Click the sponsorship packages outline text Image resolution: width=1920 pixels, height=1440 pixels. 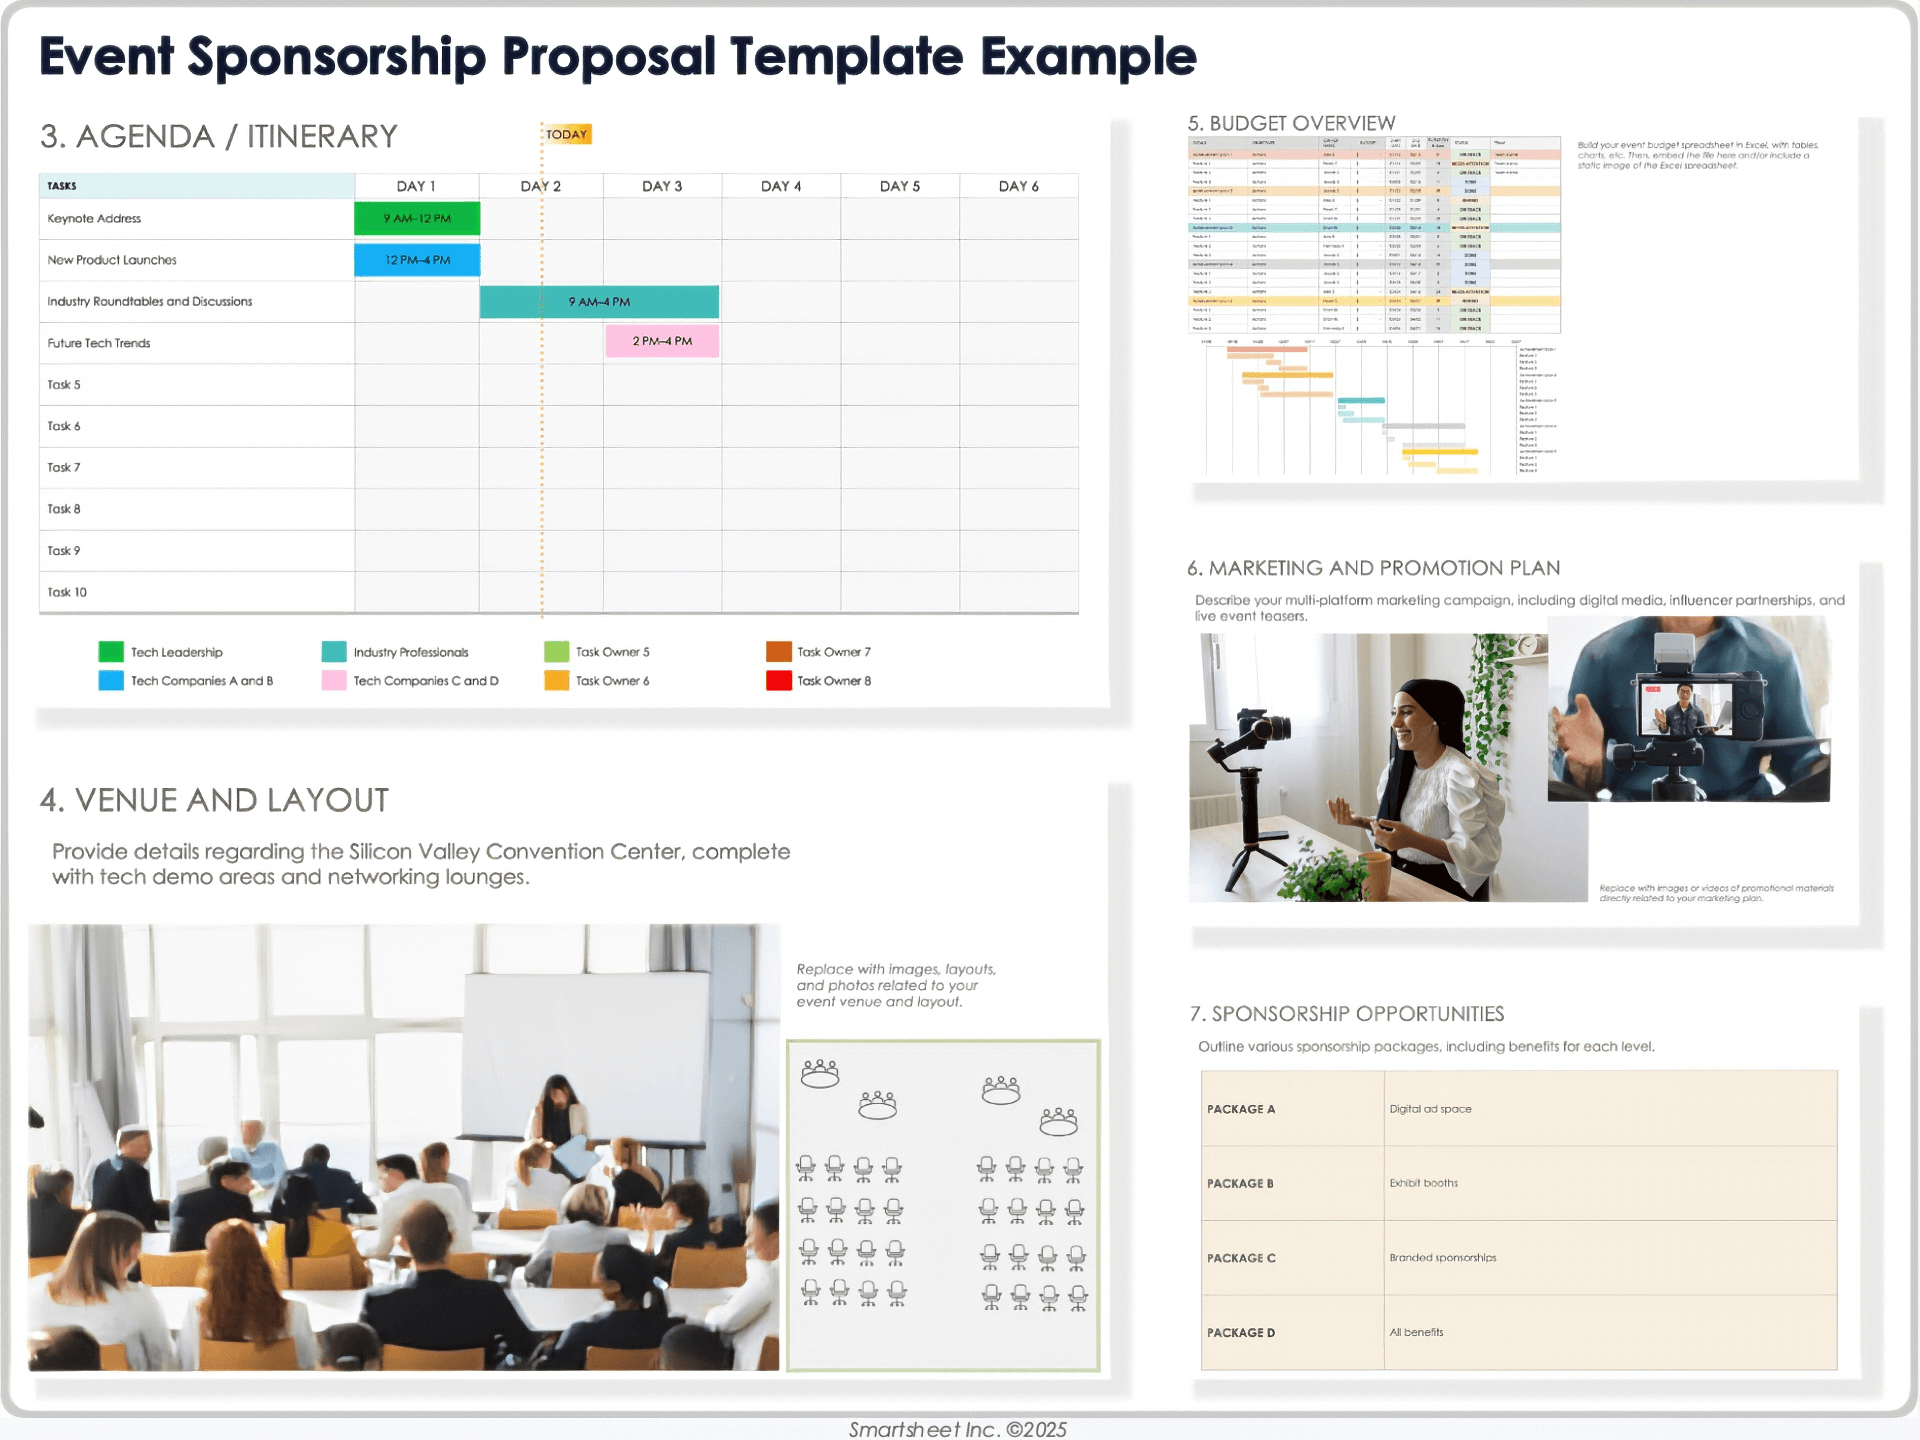1426,1047
